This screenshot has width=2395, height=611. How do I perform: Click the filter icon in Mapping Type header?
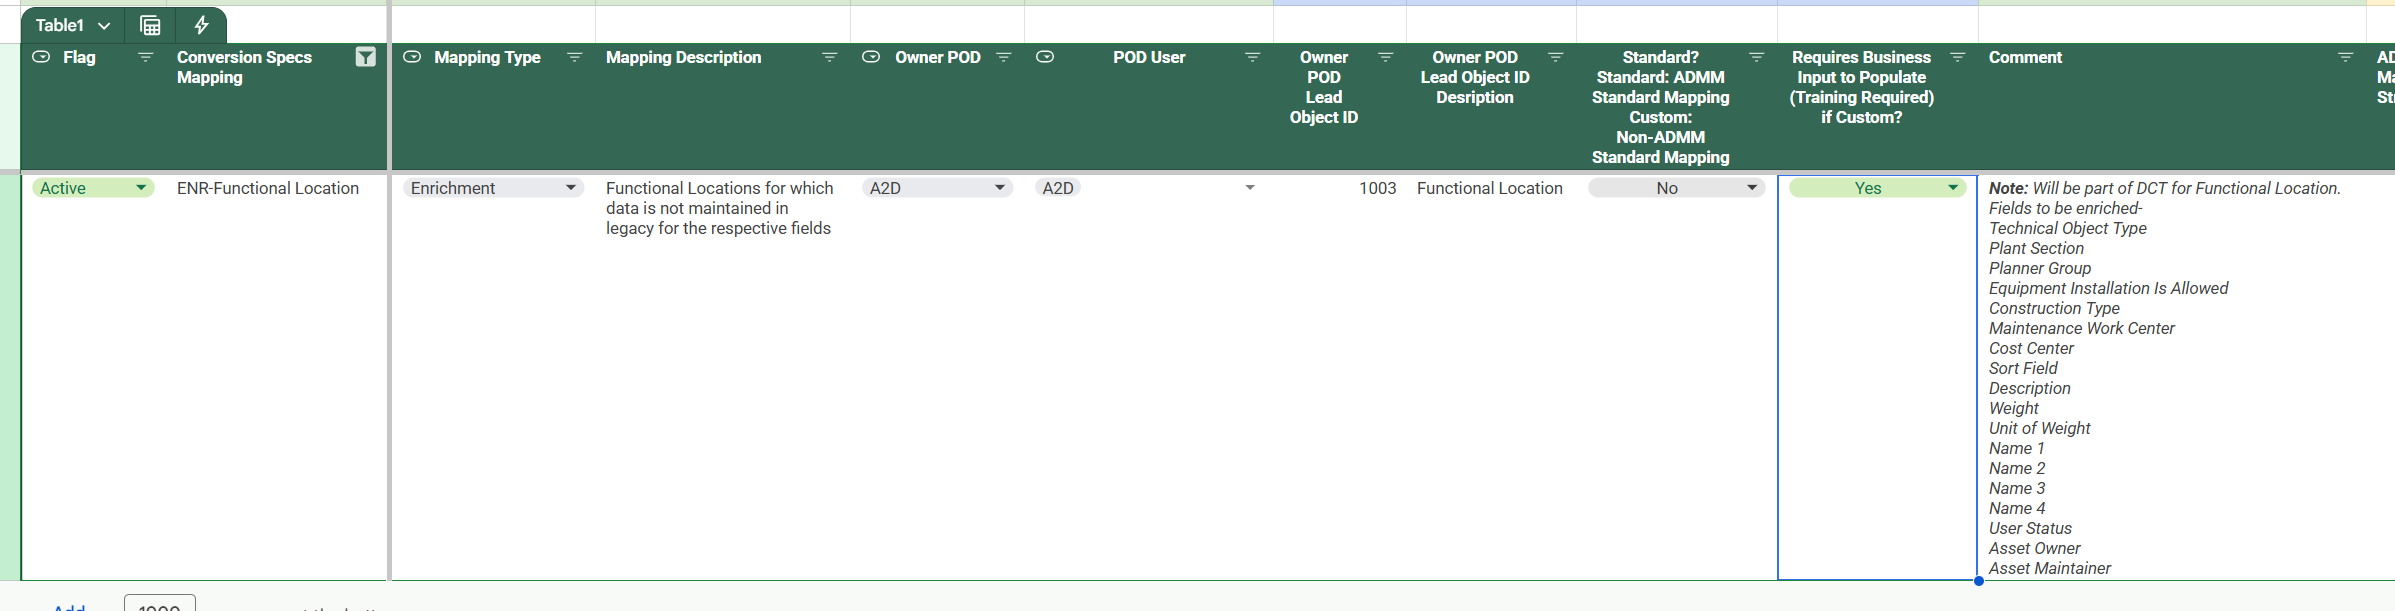click(575, 58)
